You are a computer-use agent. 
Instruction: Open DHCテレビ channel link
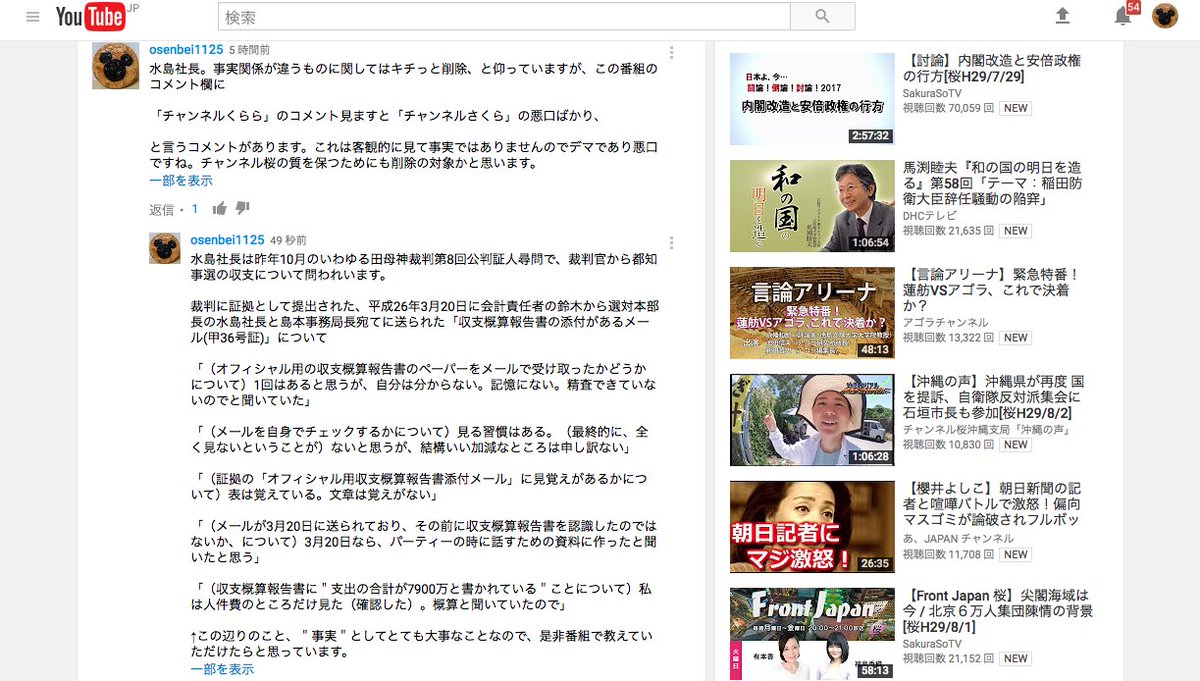tap(930, 215)
